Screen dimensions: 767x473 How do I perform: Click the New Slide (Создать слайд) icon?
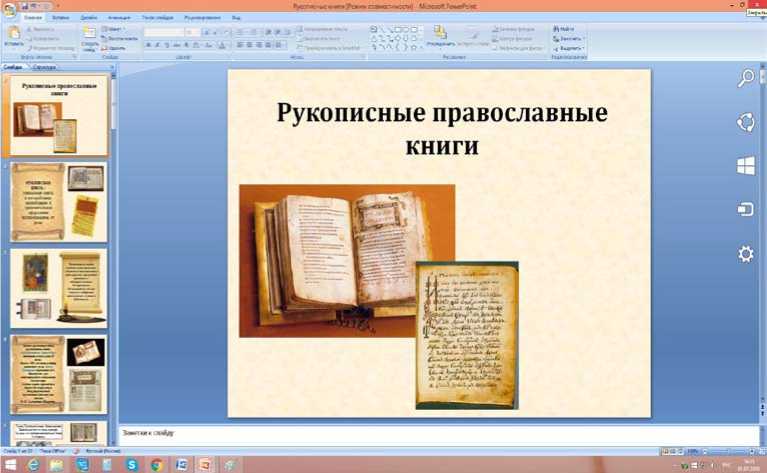89,33
